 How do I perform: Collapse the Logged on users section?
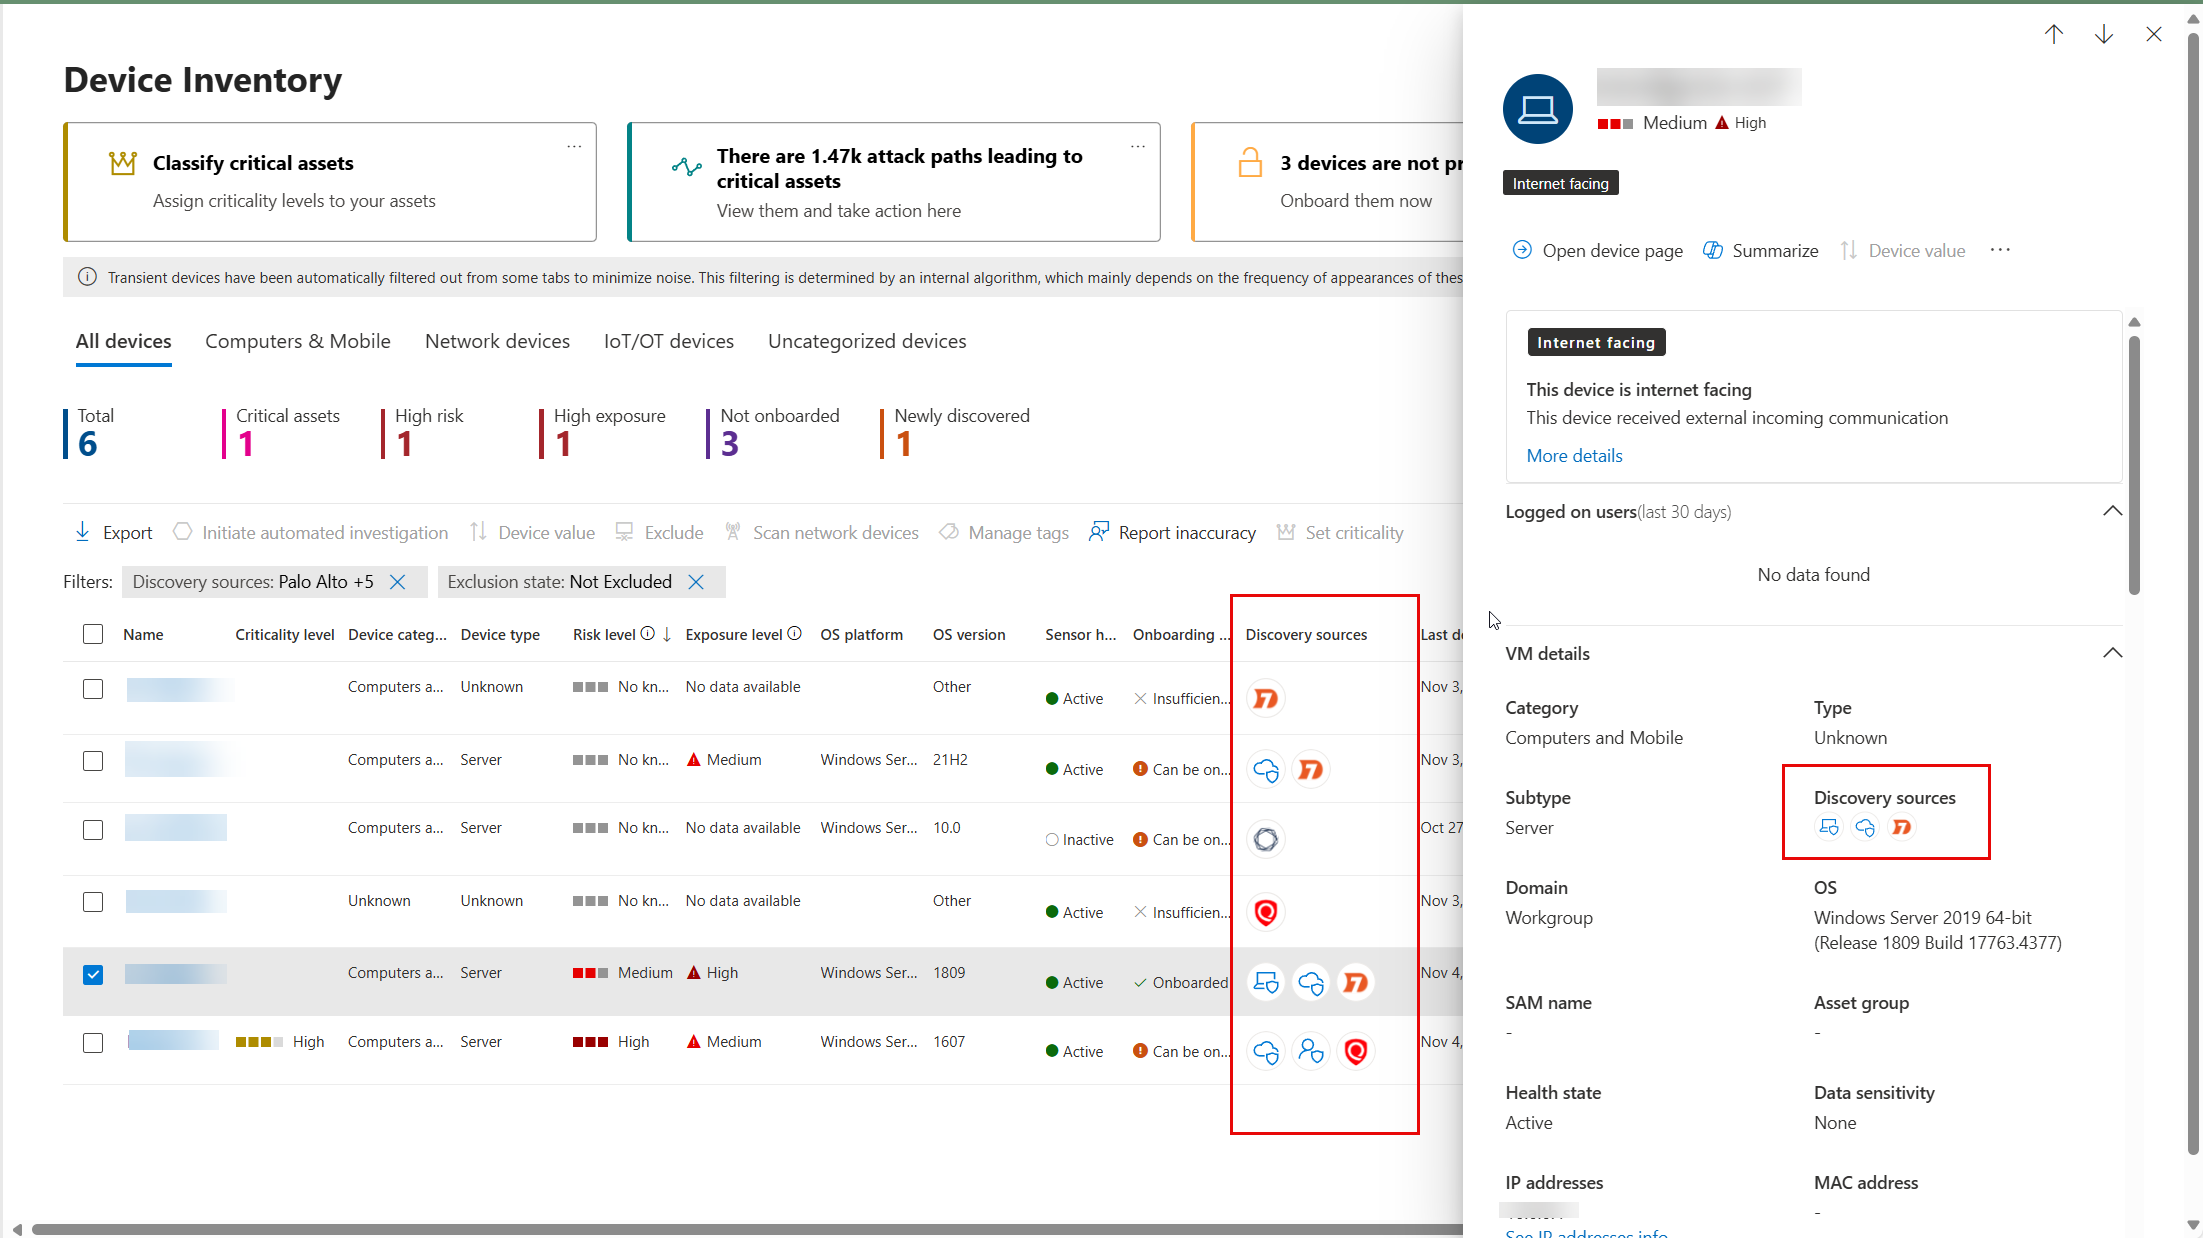(x=2112, y=511)
